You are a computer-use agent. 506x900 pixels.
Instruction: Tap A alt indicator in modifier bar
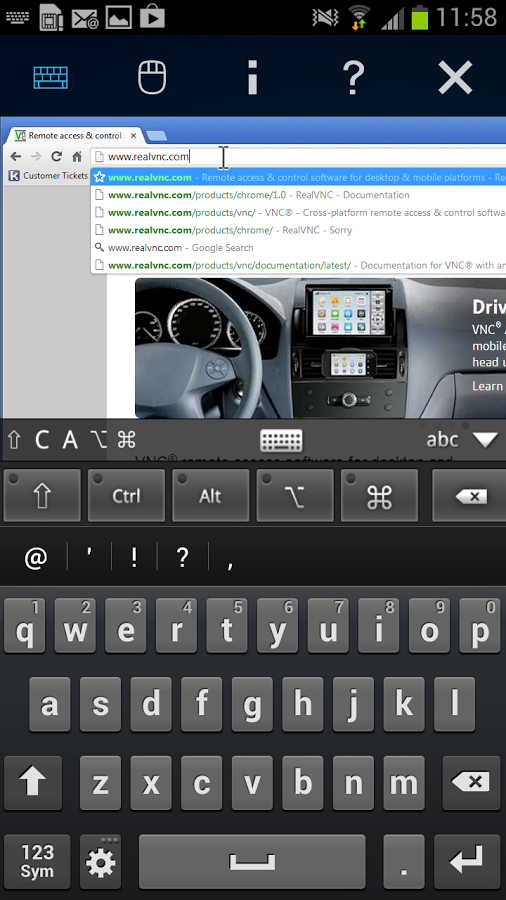point(70,440)
